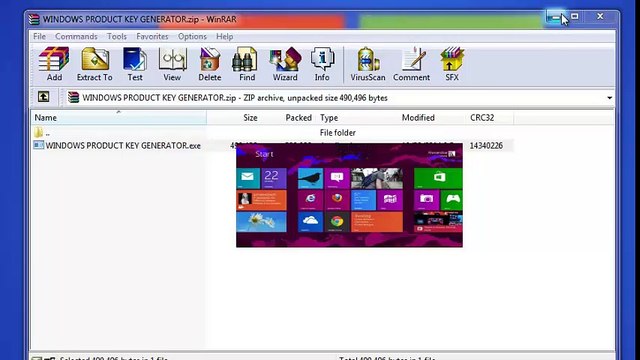640x360 pixels.
Task: Open the Favorites menu
Action: click(152, 36)
